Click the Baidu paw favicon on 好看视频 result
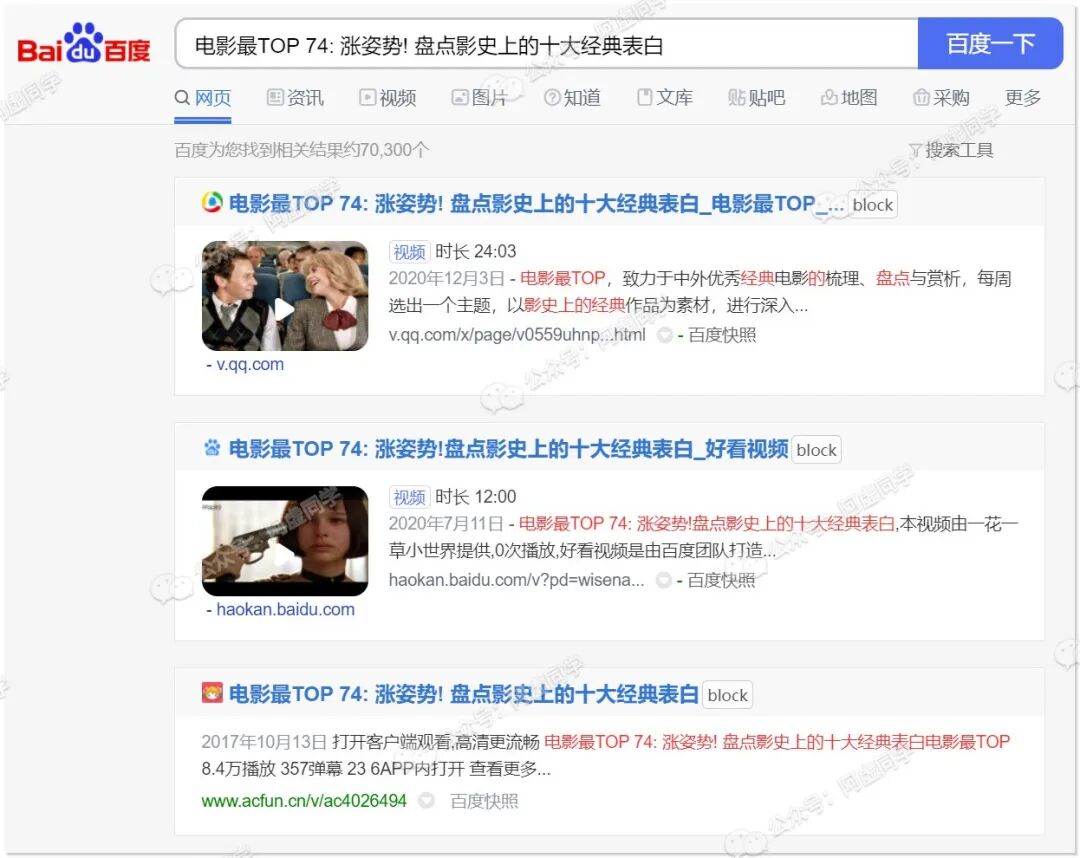 212,448
